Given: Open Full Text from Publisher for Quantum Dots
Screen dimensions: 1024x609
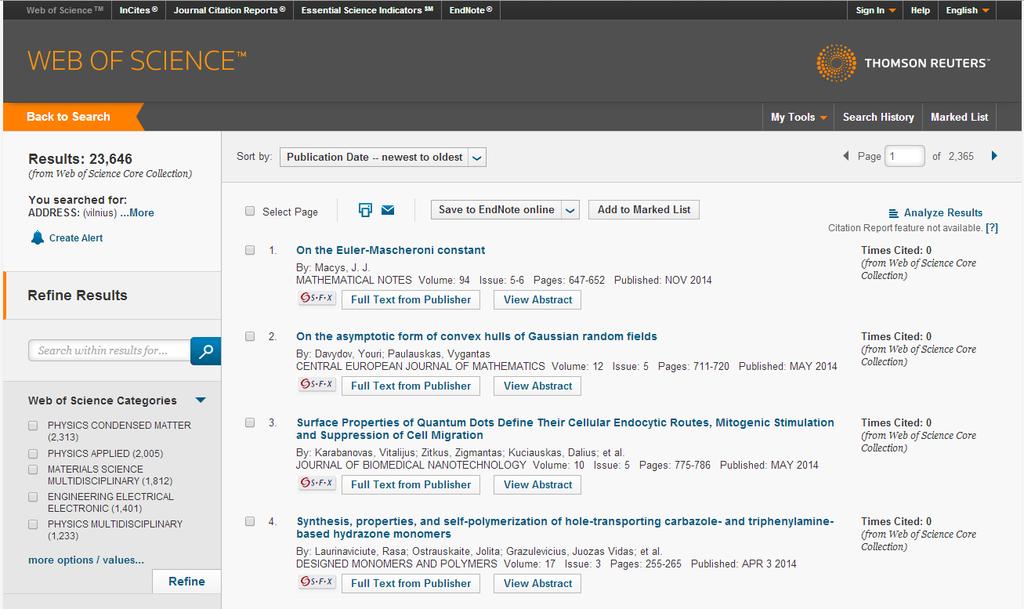Looking at the screenshot, I should point(411,484).
